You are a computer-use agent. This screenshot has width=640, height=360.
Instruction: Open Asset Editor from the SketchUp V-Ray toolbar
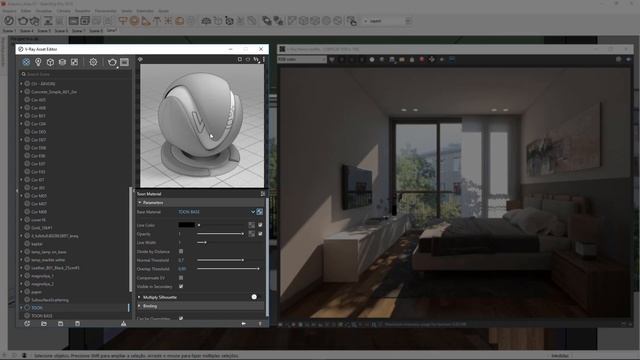point(9,21)
